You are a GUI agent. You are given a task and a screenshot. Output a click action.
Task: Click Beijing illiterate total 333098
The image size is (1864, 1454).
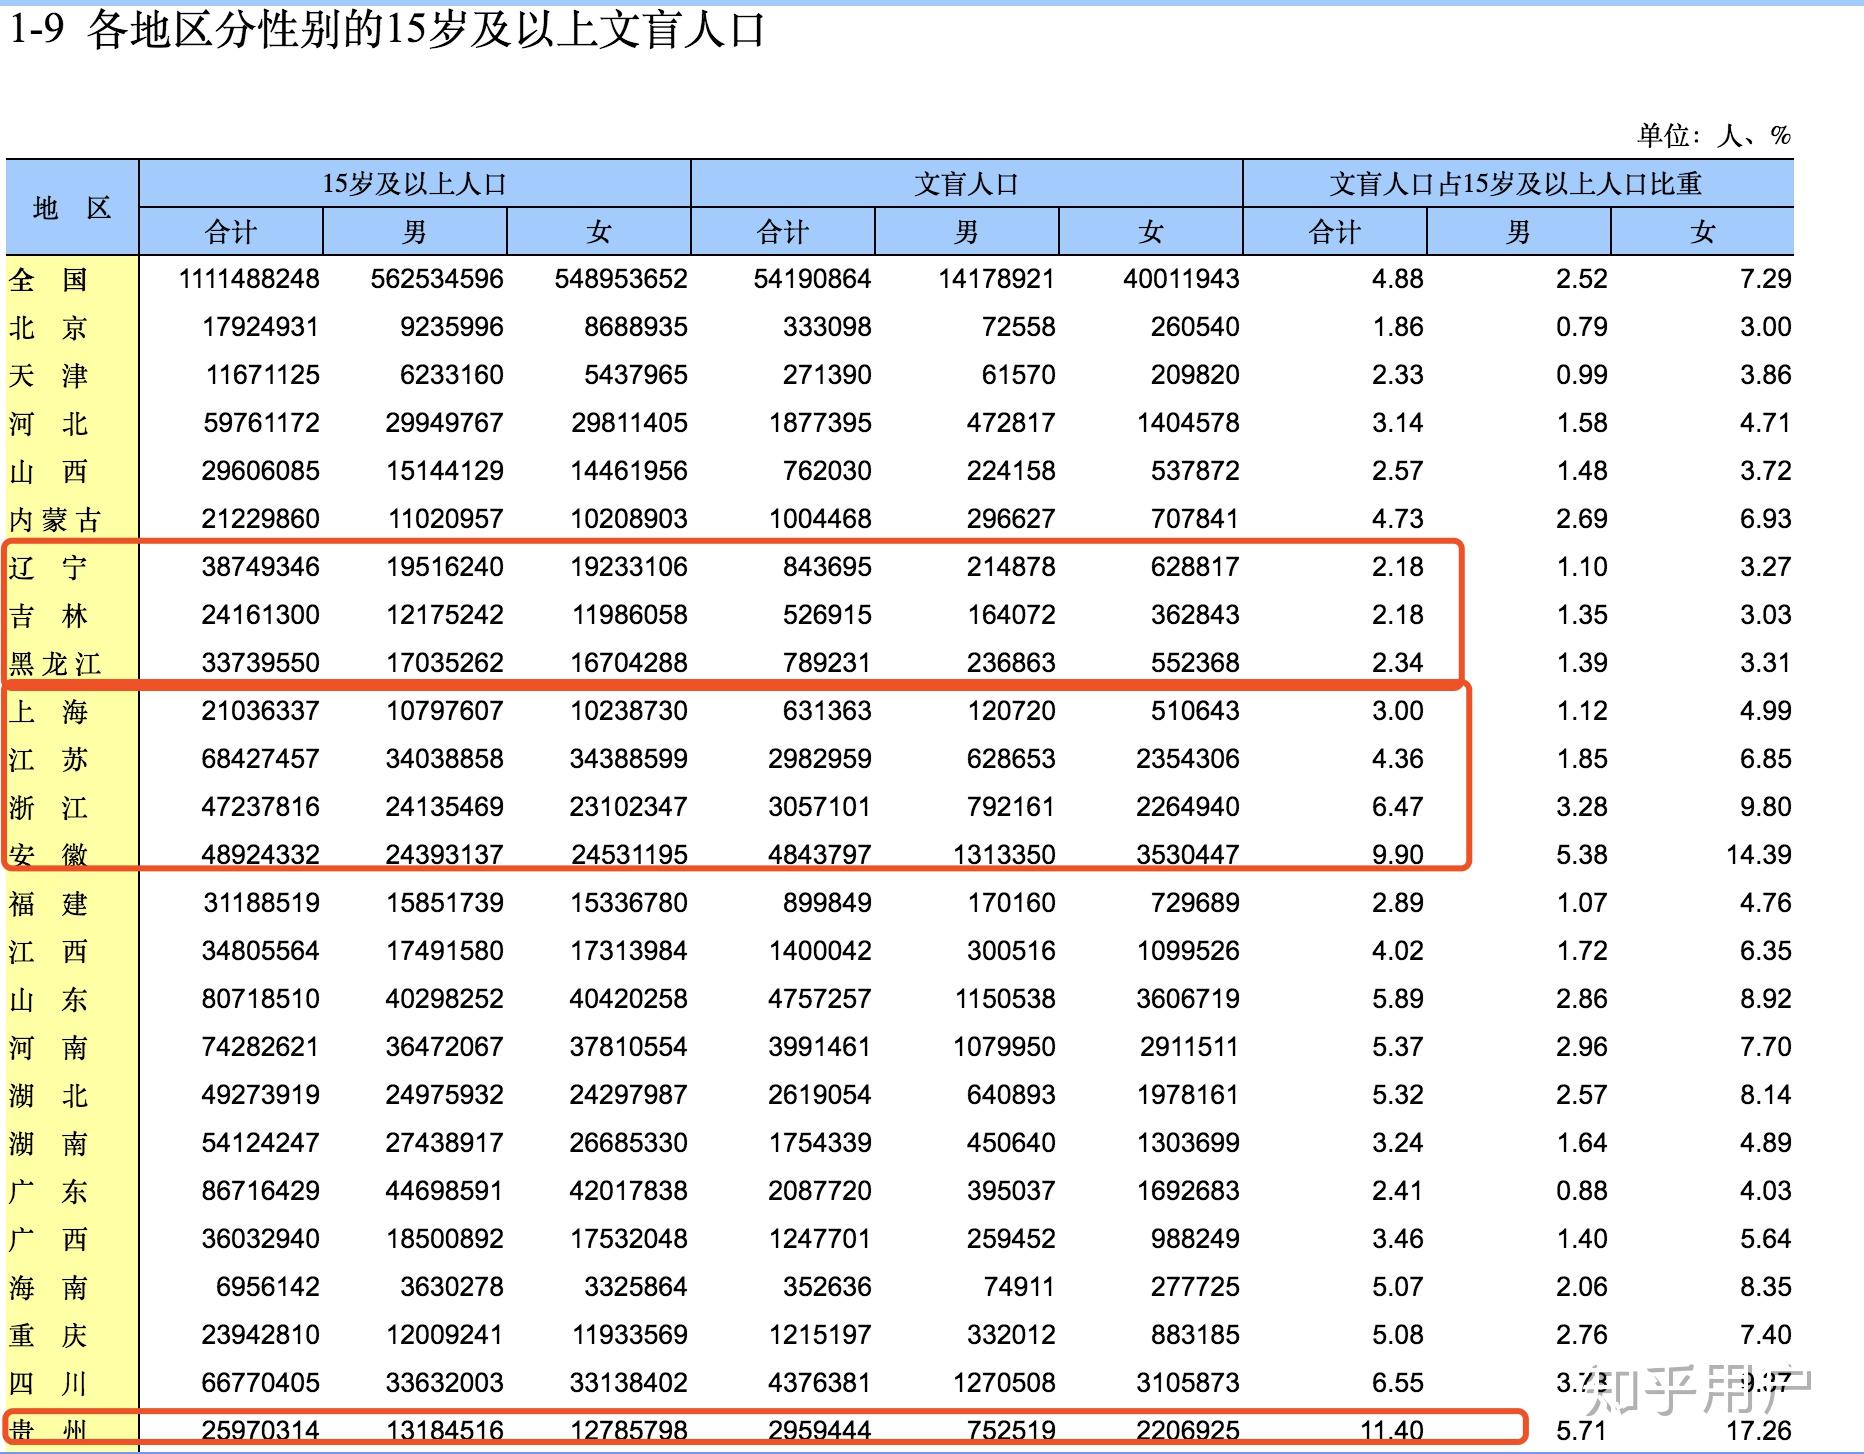tap(827, 327)
